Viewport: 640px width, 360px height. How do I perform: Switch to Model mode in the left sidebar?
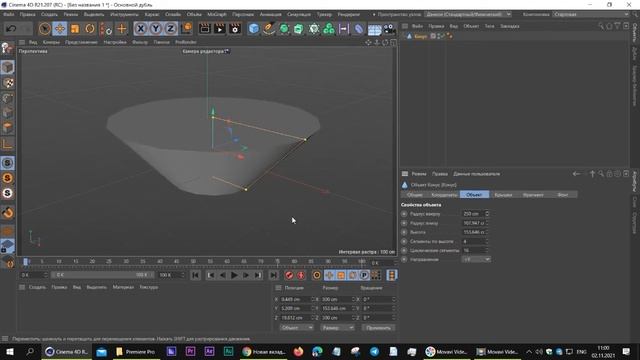pos(7,67)
